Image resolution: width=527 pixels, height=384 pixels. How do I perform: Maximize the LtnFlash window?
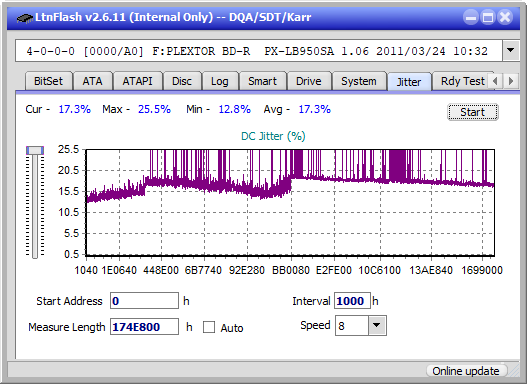coord(488,17)
